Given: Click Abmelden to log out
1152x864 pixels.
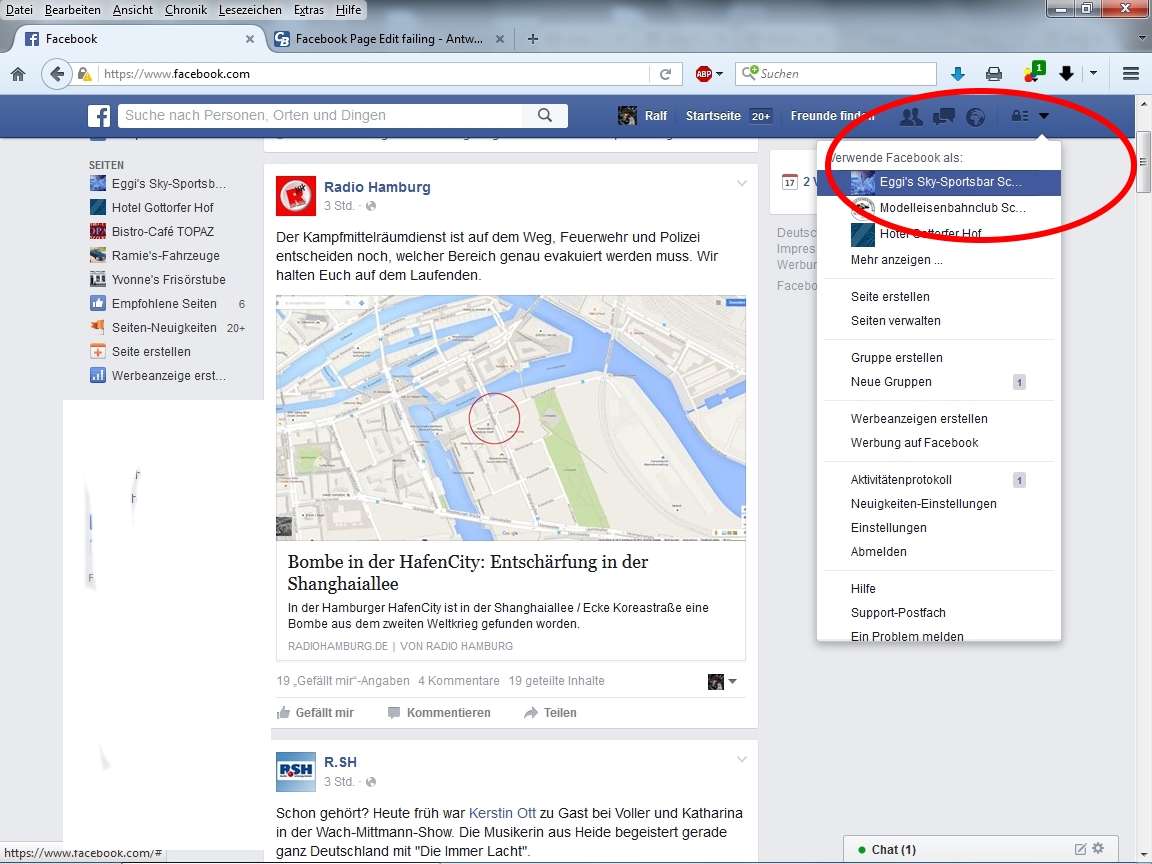Looking at the screenshot, I should coord(878,552).
